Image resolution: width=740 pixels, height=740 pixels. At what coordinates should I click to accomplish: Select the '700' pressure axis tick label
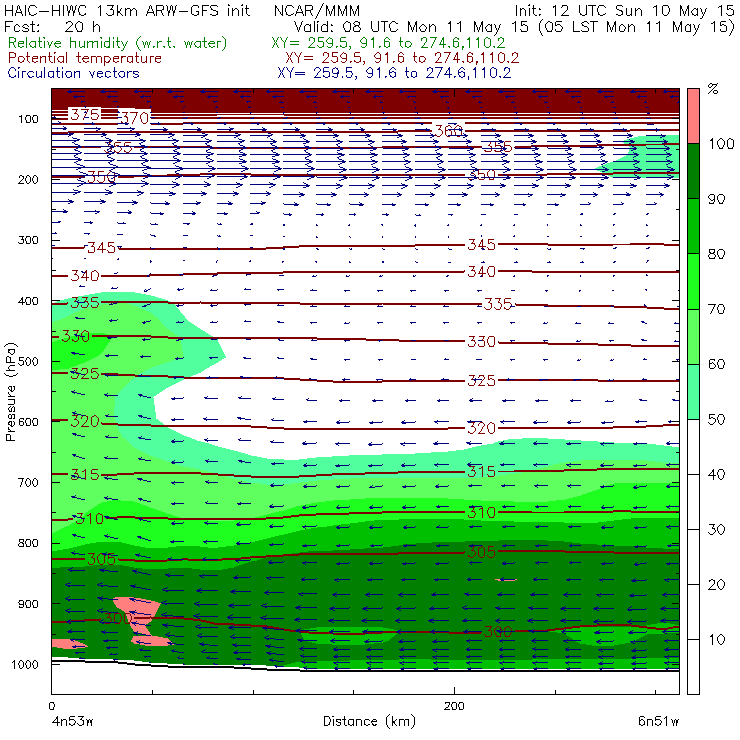pyautogui.click(x=28, y=482)
